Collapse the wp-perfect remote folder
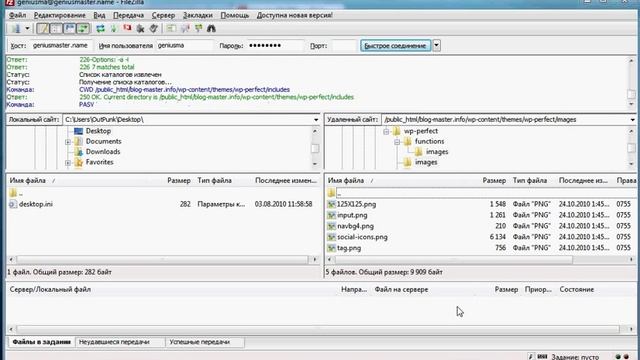Viewport: 640px width, 360px height. click(x=386, y=131)
